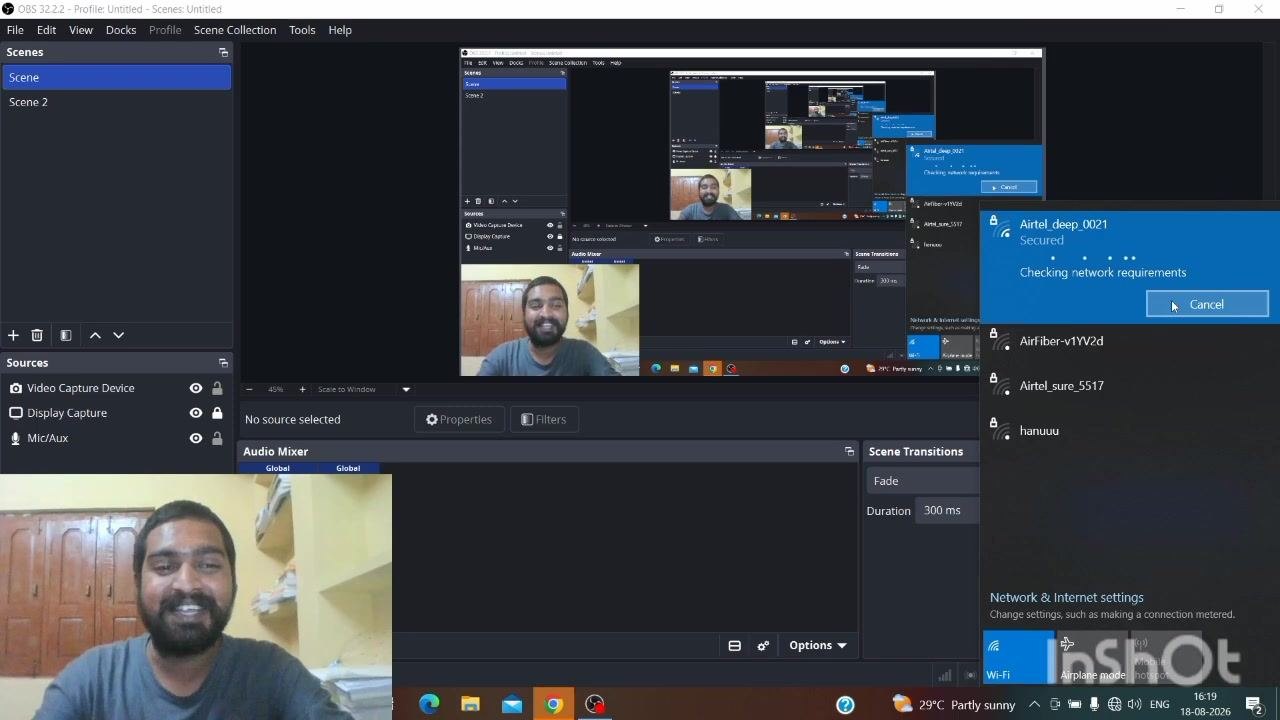
Task: Open source Filters button
Action: pyautogui.click(x=544, y=420)
